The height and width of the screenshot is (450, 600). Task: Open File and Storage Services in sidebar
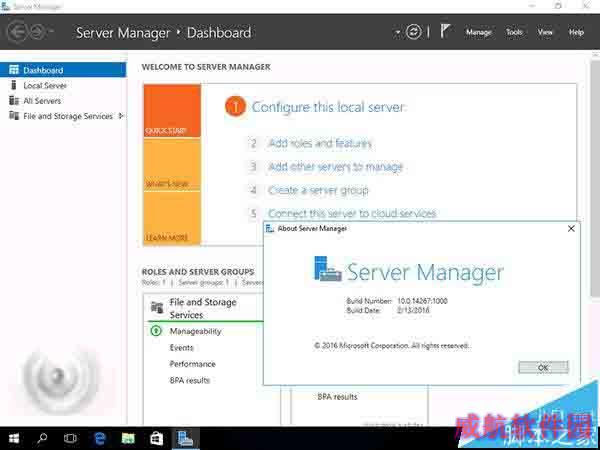[x=68, y=116]
